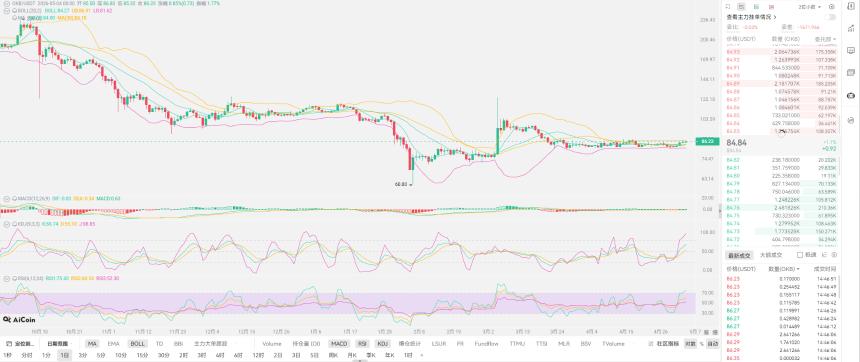Toggle the MACD sub-indicator button
This screenshot has width=860, height=362.
(x=339, y=344)
